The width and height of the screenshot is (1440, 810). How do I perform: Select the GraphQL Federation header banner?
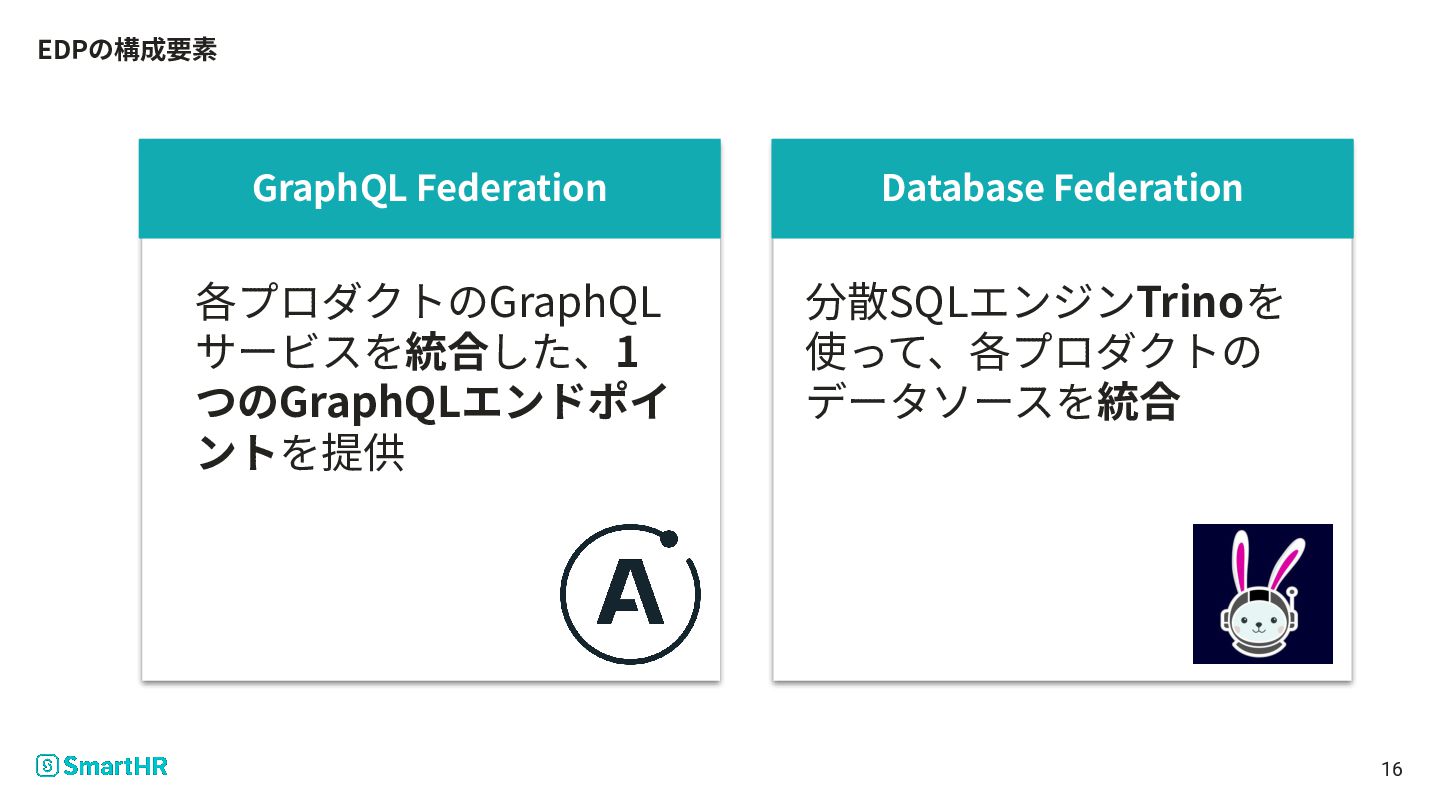[430, 188]
